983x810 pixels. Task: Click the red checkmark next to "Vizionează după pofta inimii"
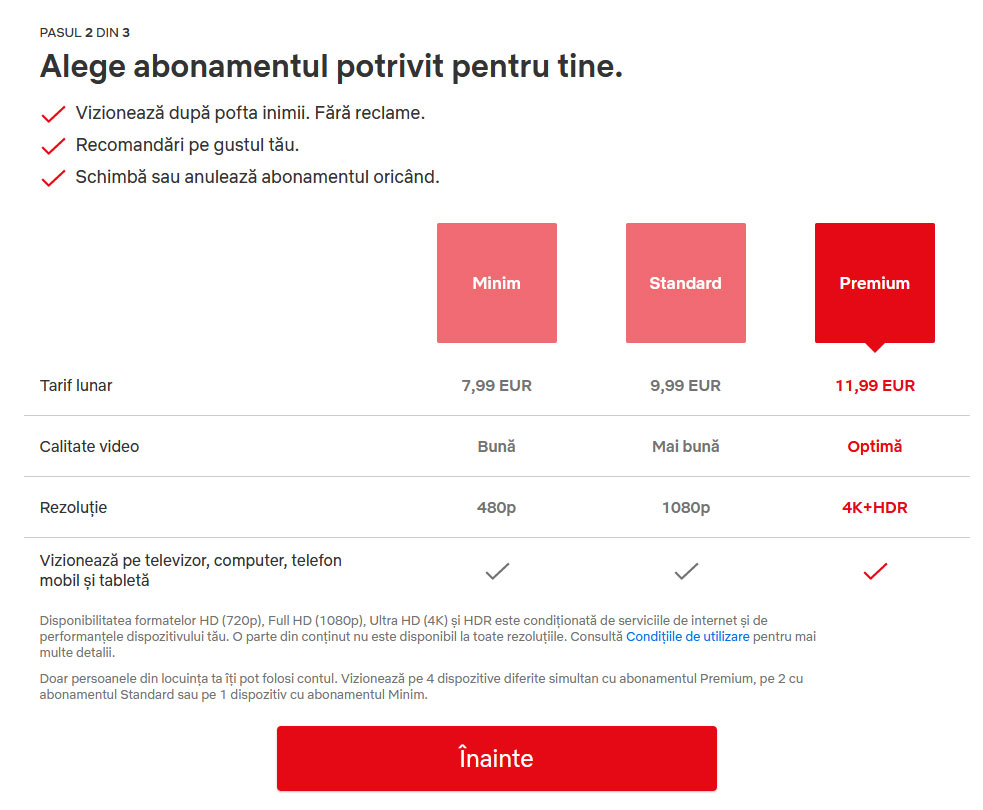click(53, 113)
